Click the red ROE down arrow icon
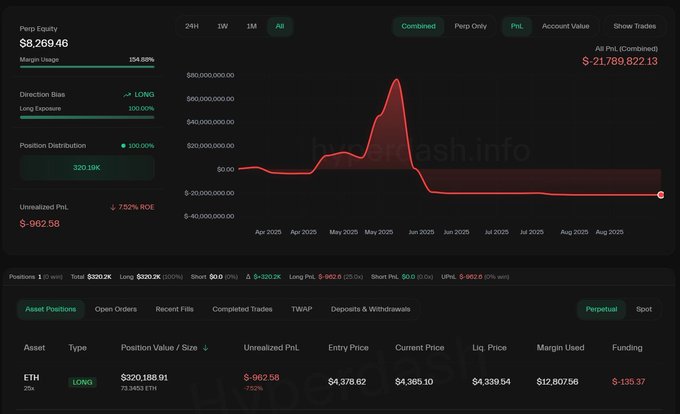This screenshot has height=414, width=680. pos(113,207)
